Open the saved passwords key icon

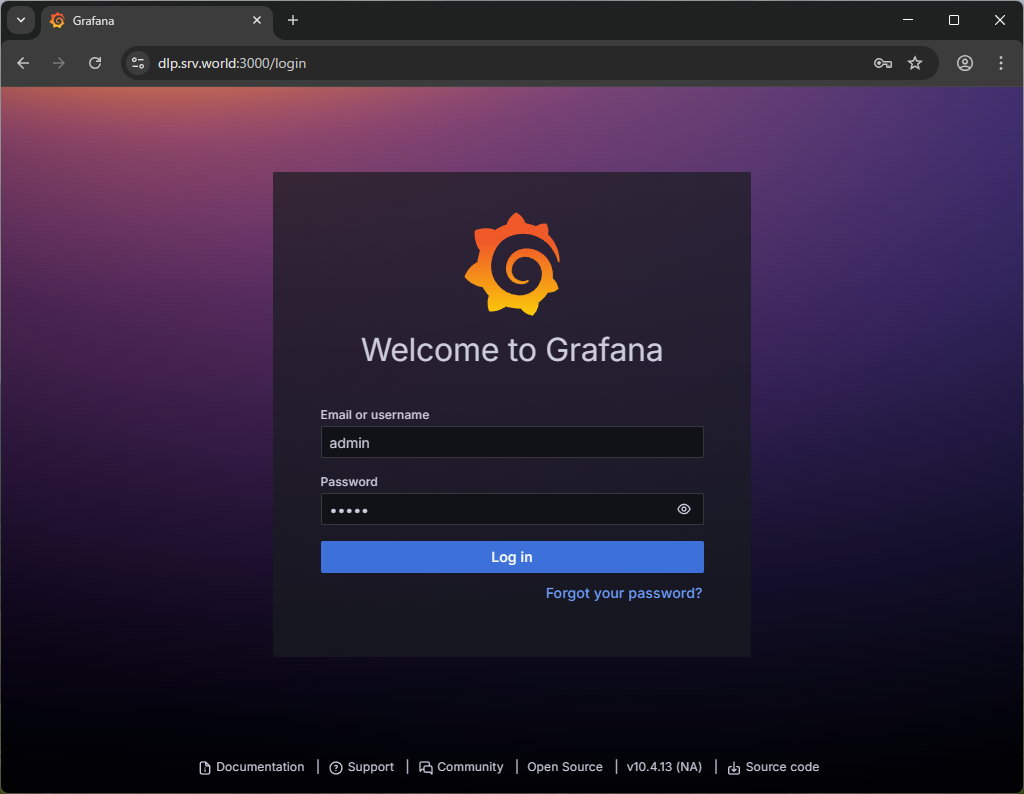click(882, 63)
